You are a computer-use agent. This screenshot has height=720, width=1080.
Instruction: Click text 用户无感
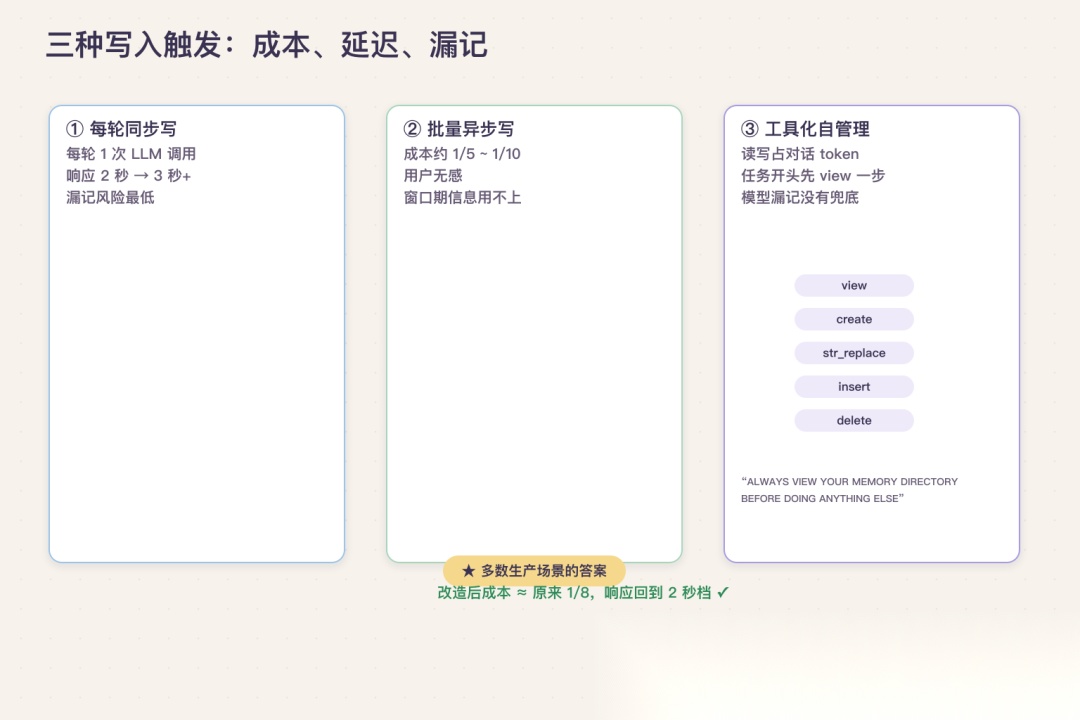coord(433,176)
